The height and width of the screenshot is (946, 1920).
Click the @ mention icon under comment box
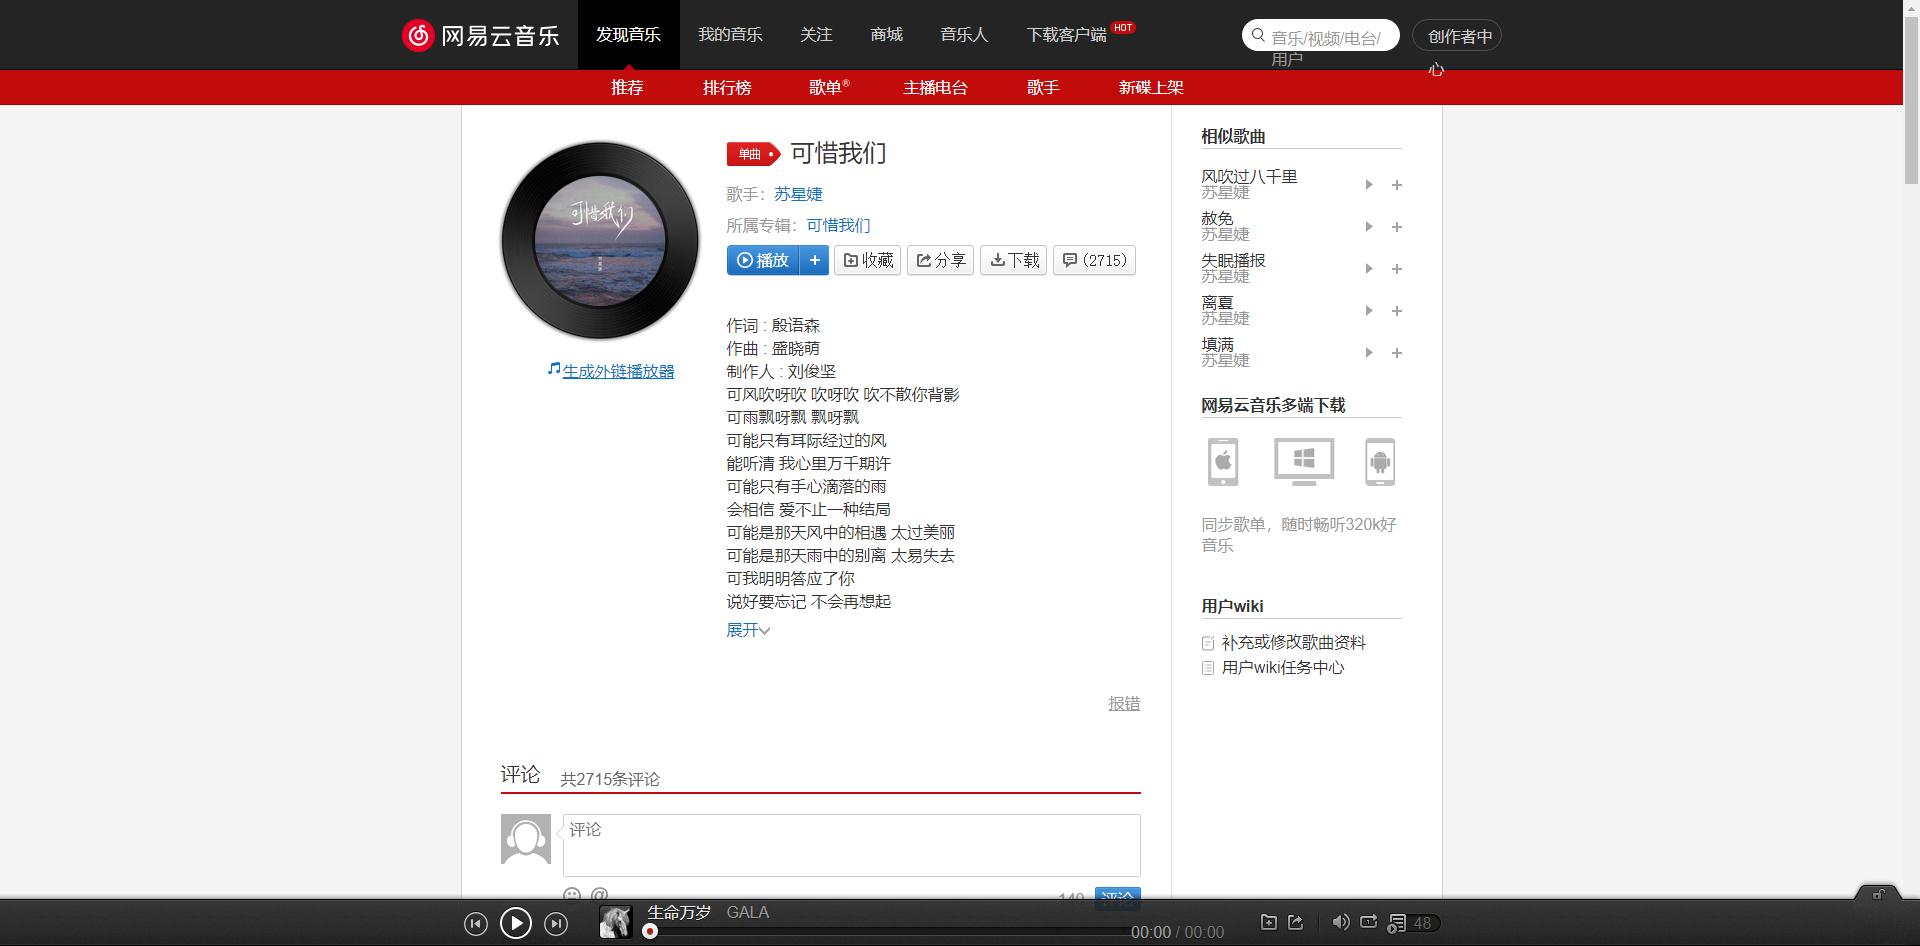click(598, 895)
